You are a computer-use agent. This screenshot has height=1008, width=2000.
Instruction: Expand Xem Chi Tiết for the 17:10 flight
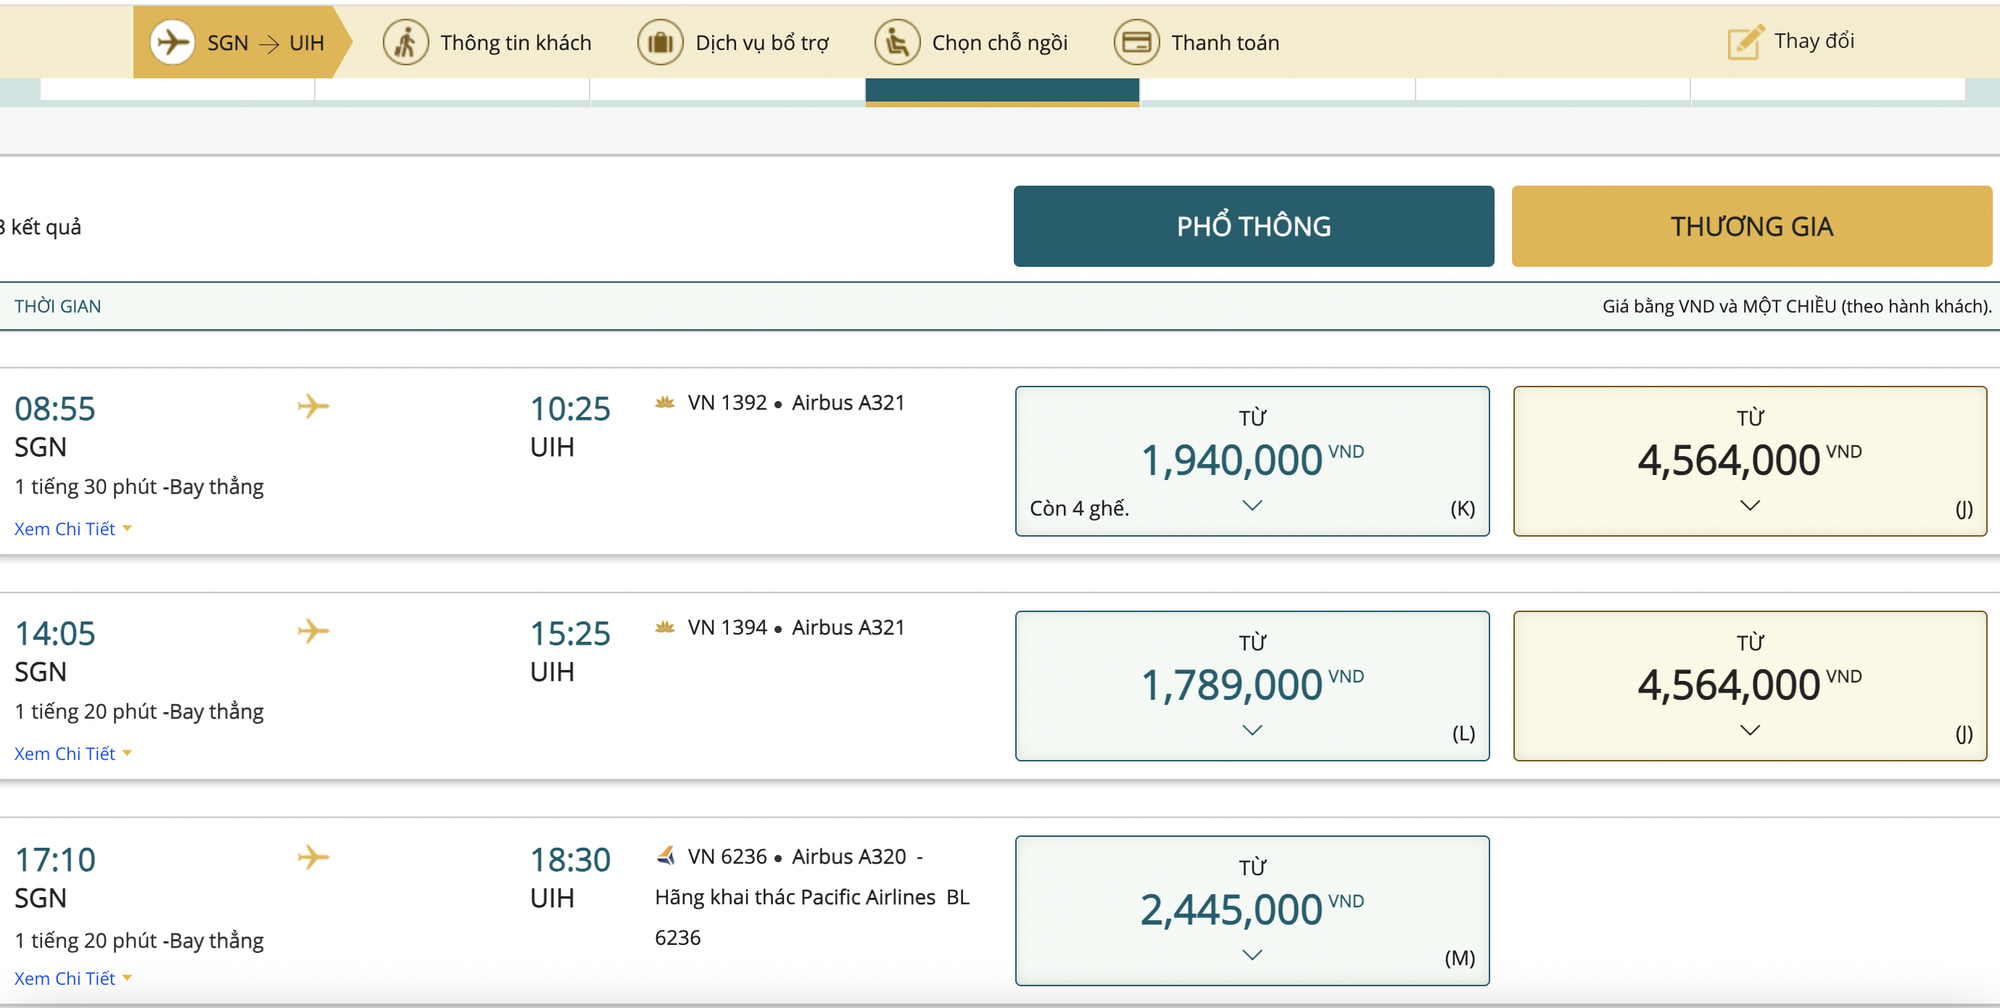(73, 979)
